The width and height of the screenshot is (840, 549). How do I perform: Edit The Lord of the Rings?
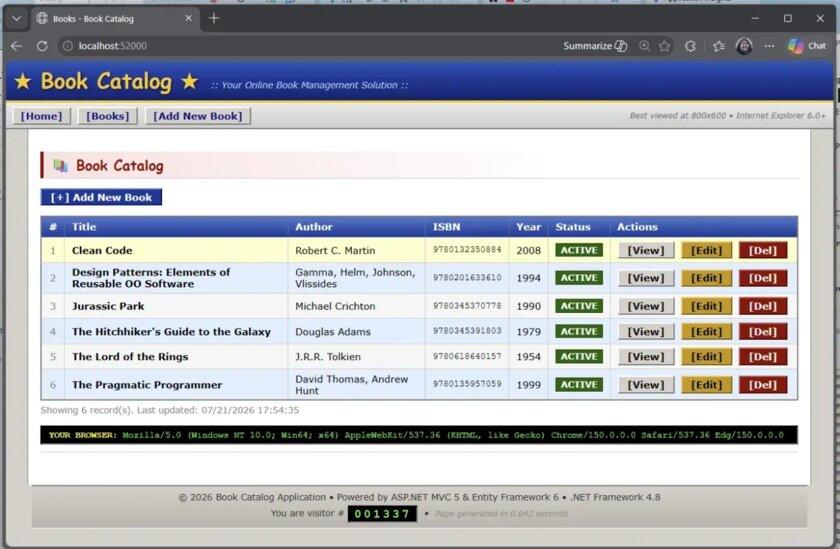coord(706,357)
